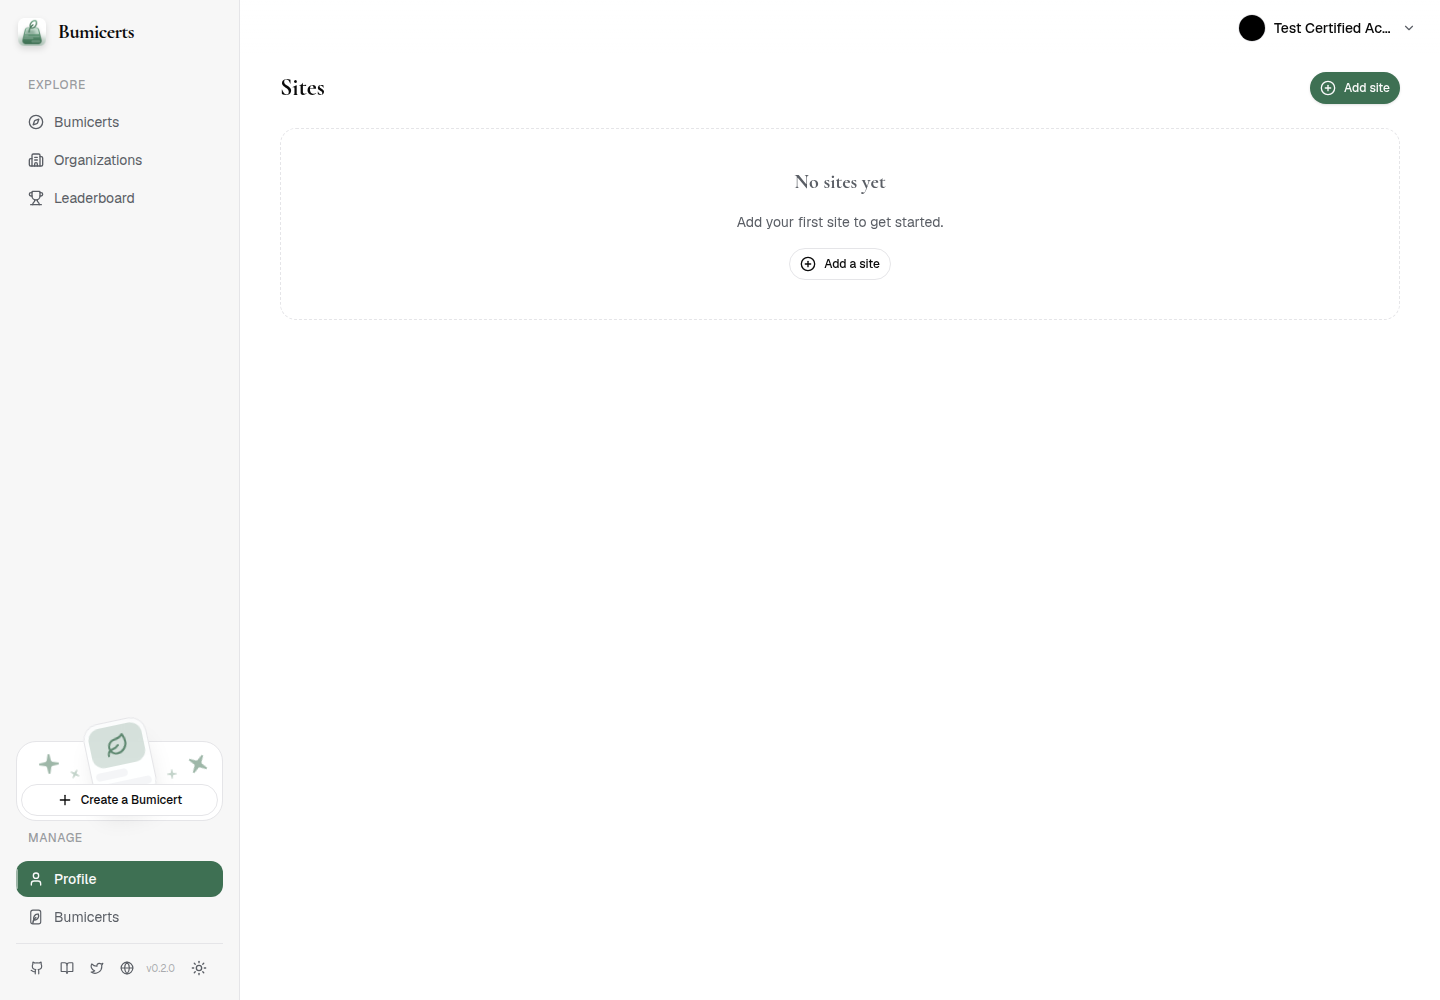Image resolution: width=1440 pixels, height=1000 pixels.
Task: Click the Sites page heading
Action: pyautogui.click(x=303, y=88)
